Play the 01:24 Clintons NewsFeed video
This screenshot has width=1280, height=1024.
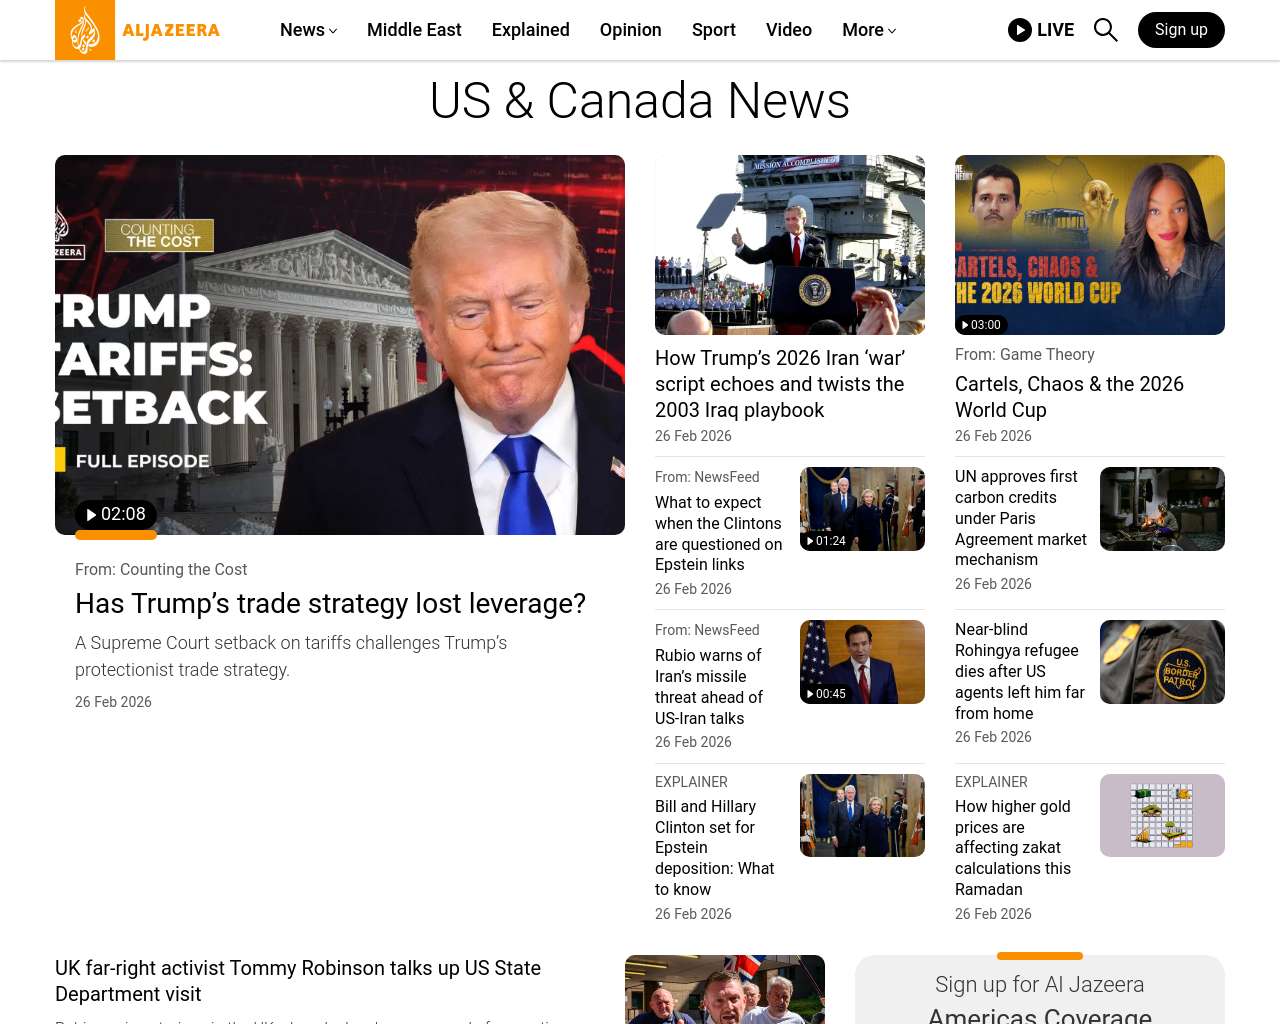(x=826, y=541)
